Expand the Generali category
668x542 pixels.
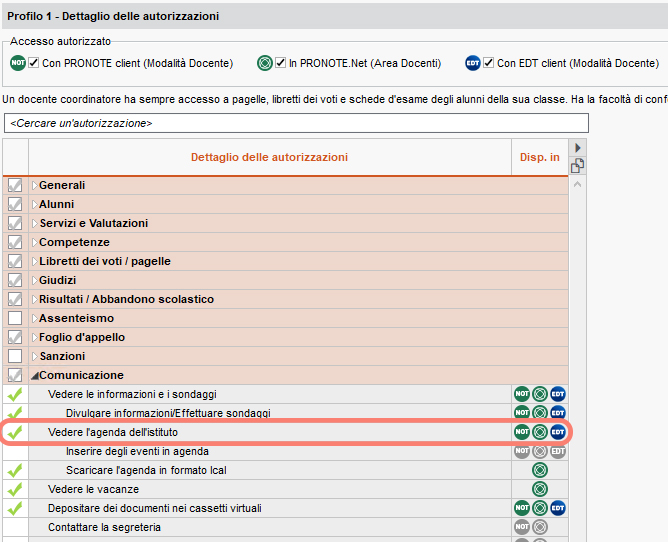[35, 185]
